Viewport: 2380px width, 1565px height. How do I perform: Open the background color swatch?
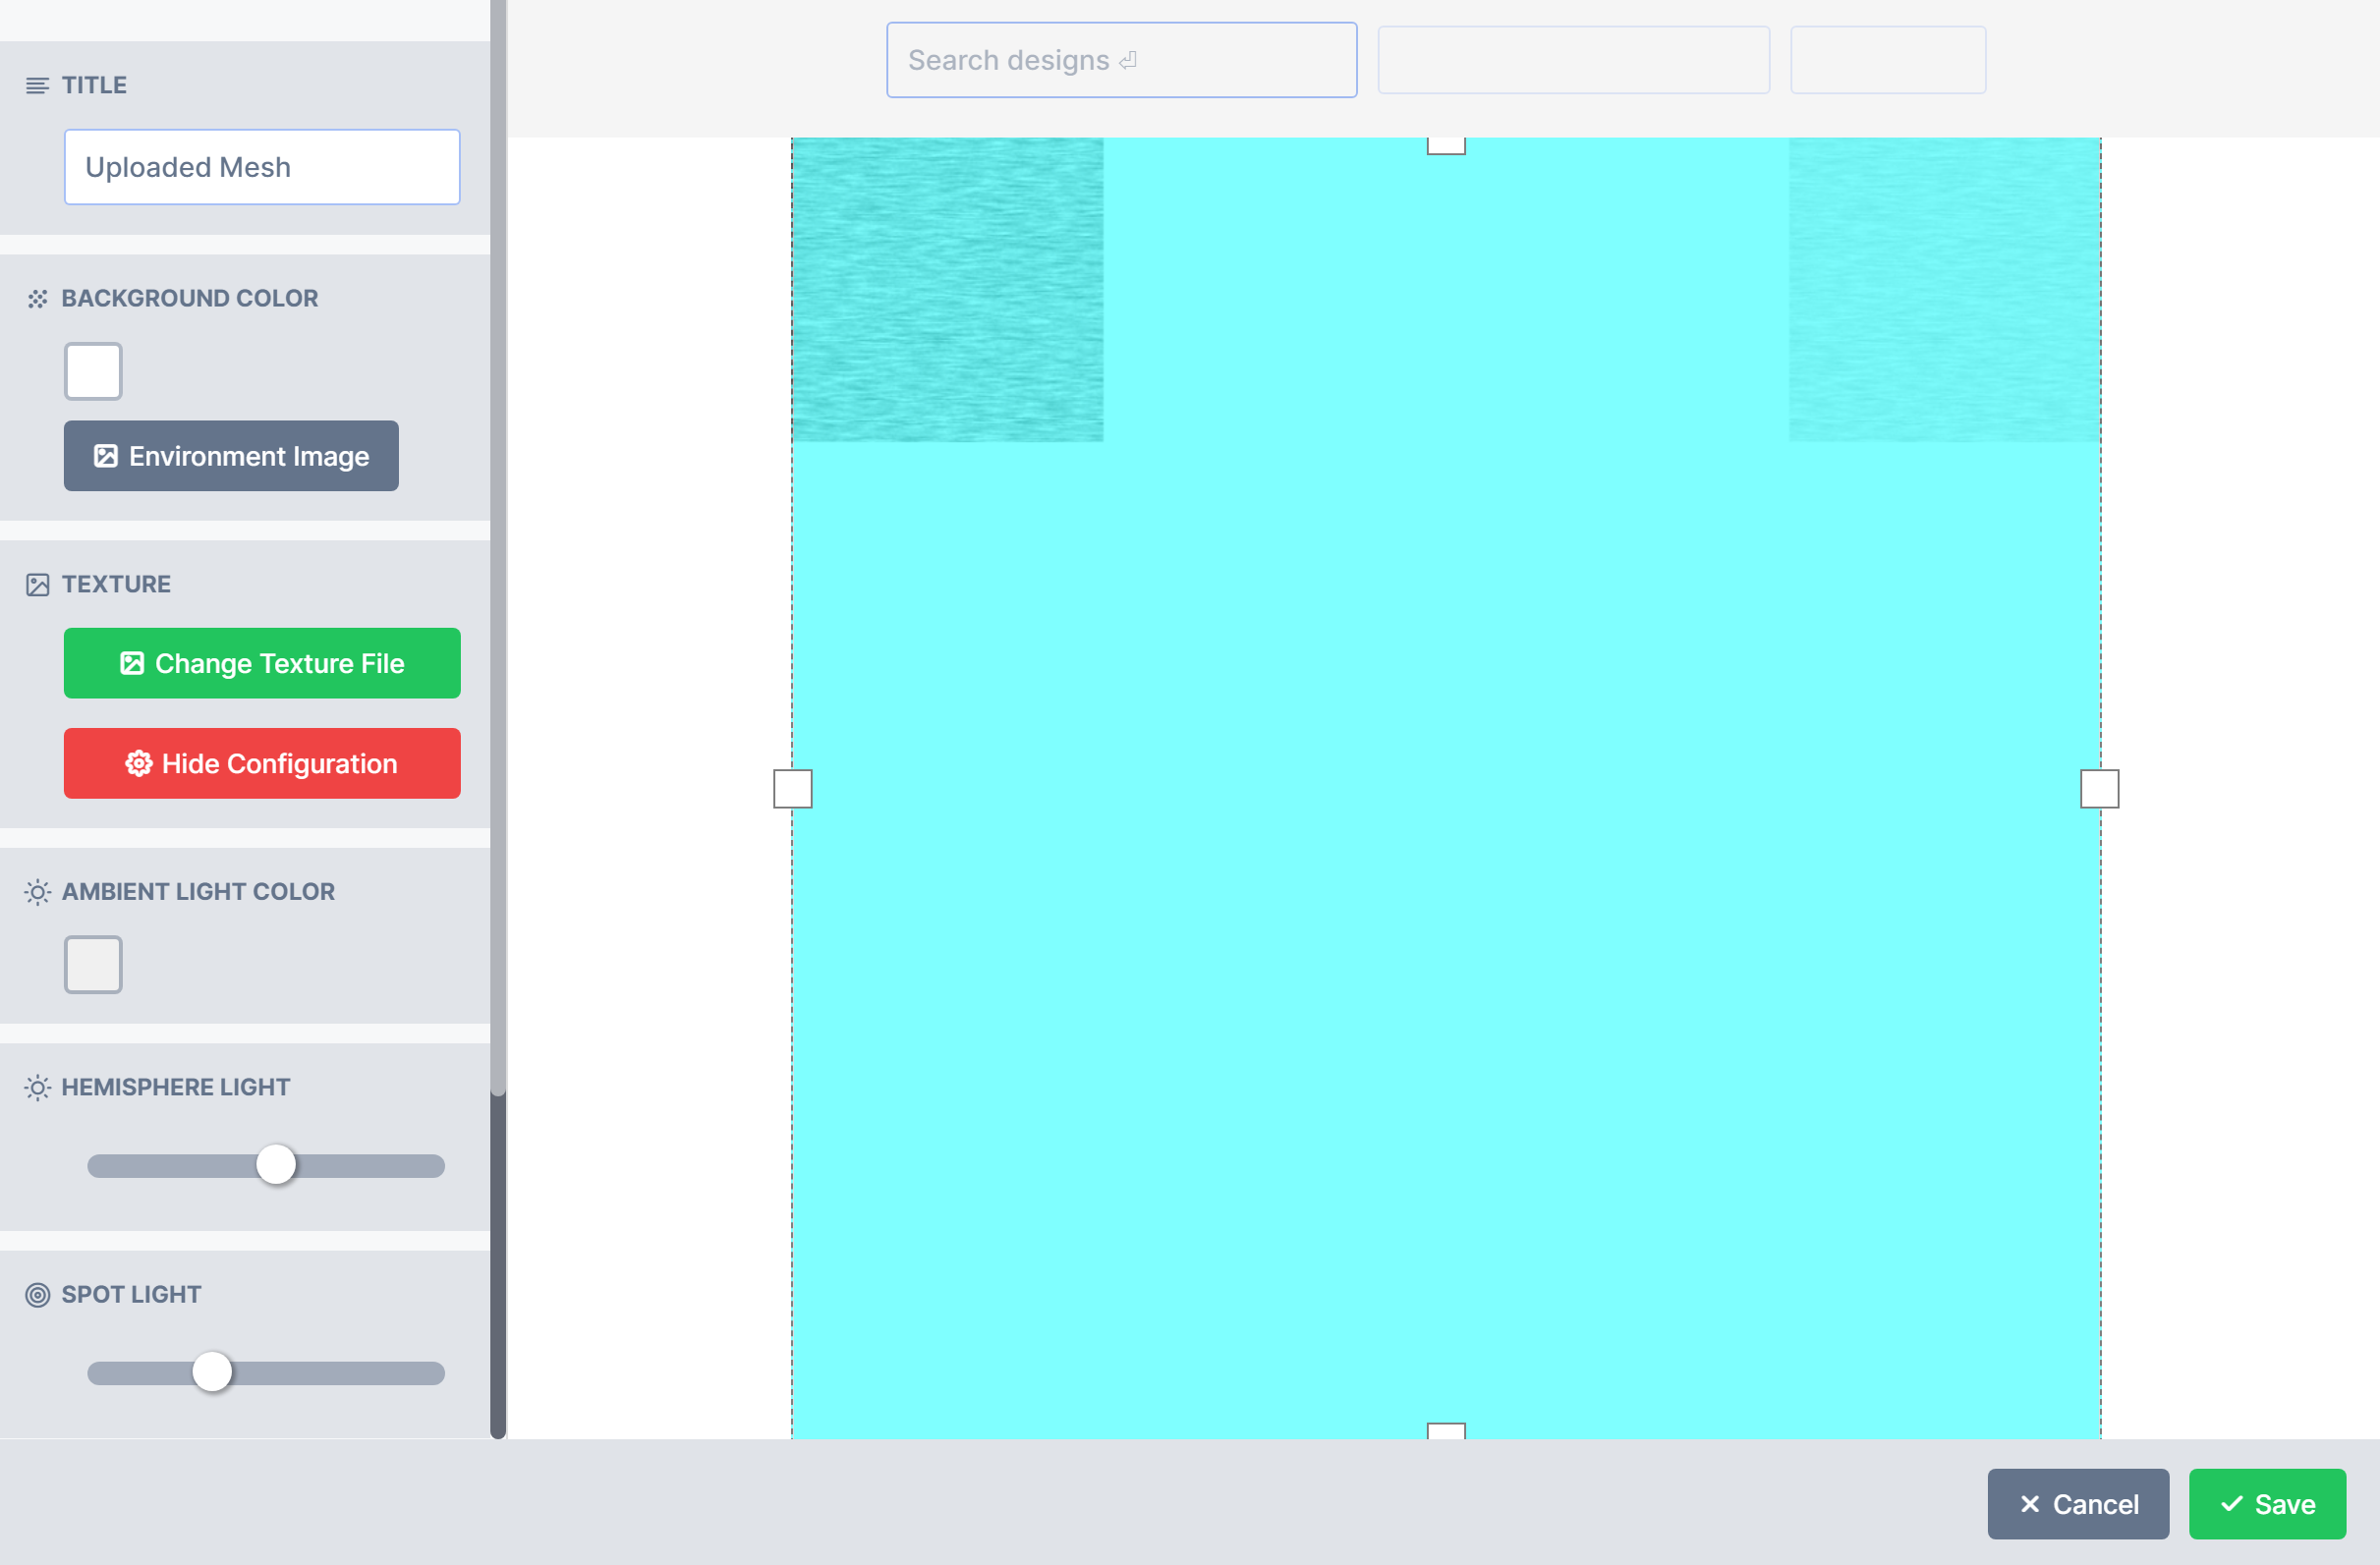(93, 371)
